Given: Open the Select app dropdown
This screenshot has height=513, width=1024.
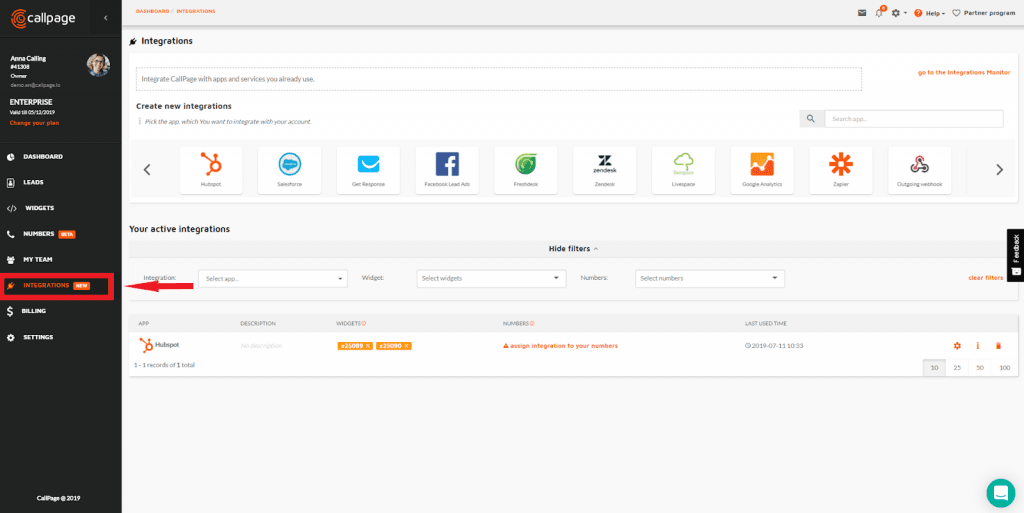Looking at the screenshot, I should click(273, 279).
